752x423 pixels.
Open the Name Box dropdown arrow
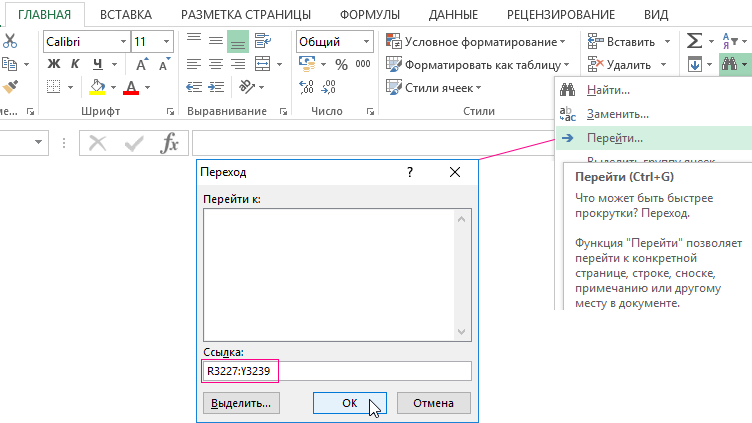point(38,142)
